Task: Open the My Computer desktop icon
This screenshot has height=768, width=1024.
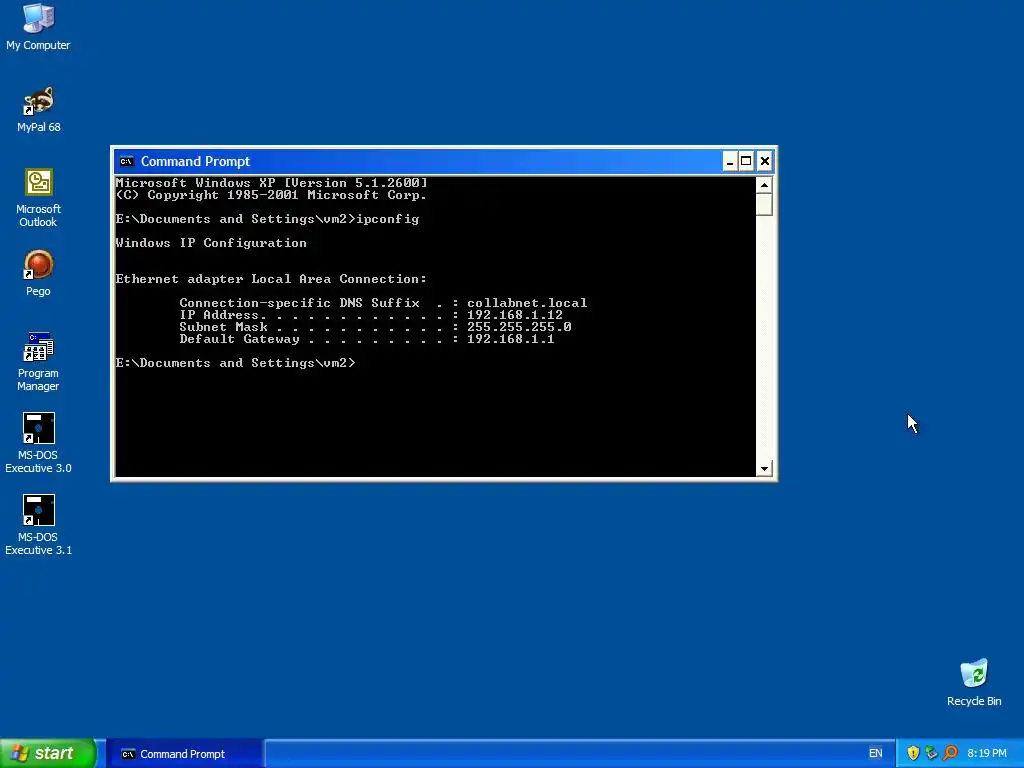Action: pos(38,26)
